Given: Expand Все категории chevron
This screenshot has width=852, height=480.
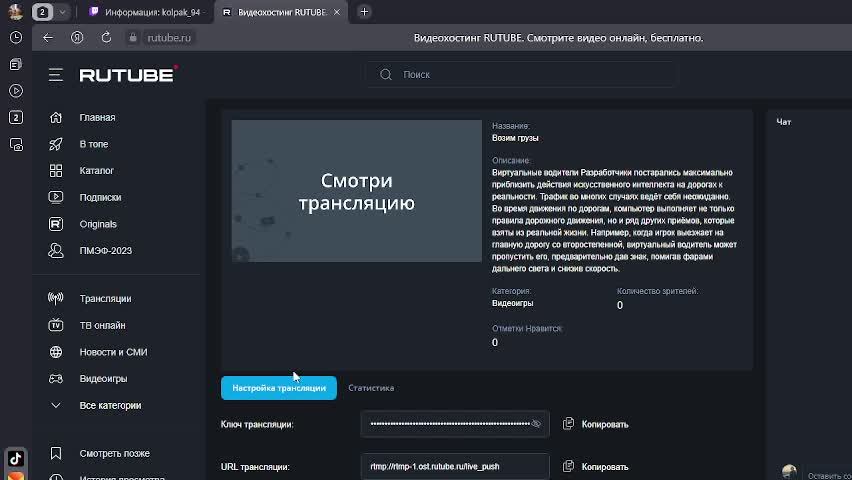Looking at the screenshot, I should pos(55,405).
